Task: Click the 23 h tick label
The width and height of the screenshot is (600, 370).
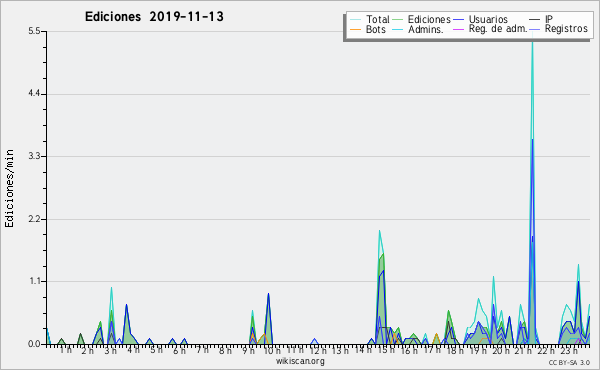Action: point(569,350)
